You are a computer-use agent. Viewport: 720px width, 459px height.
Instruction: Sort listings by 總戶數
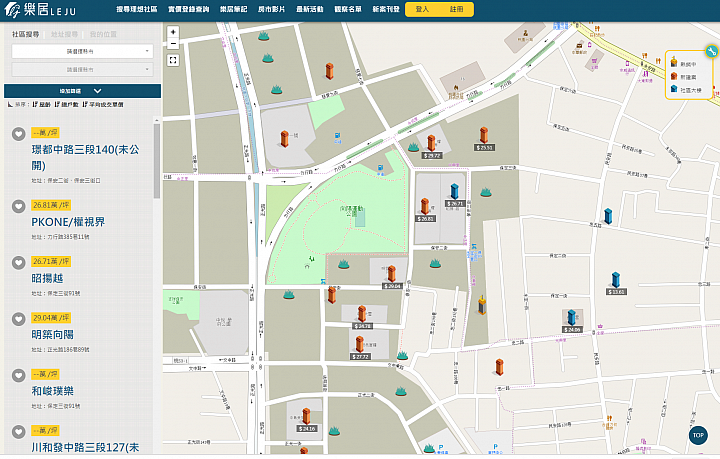(x=67, y=105)
